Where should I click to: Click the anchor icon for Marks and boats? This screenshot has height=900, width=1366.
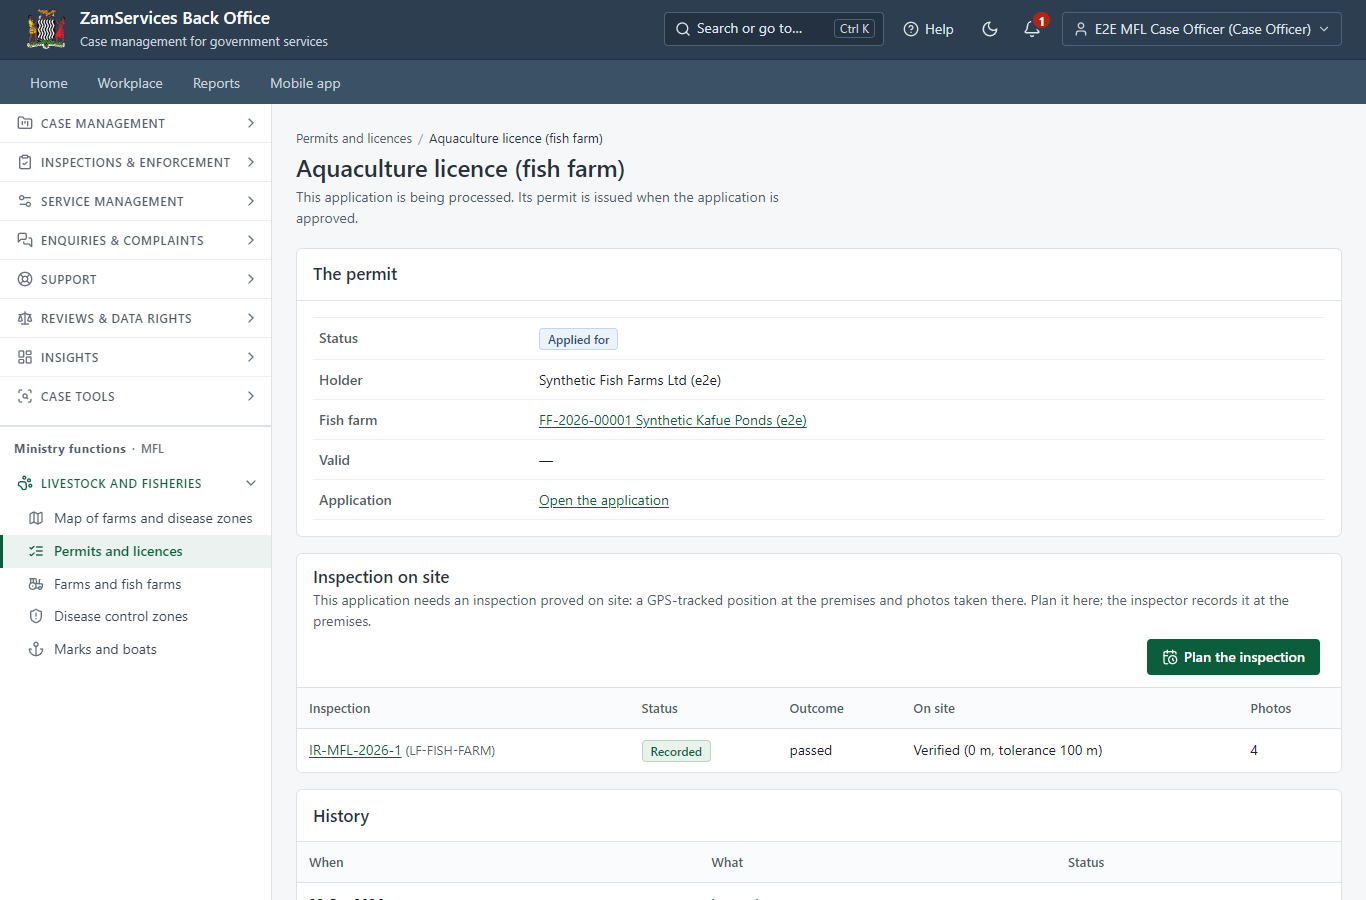36,649
